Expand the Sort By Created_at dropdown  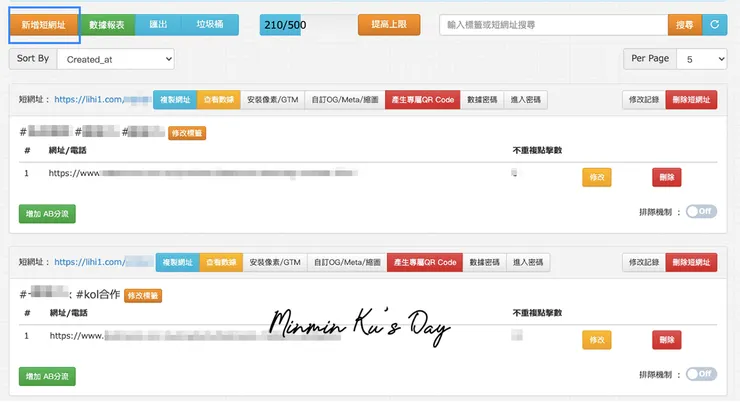[x=115, y=60]
